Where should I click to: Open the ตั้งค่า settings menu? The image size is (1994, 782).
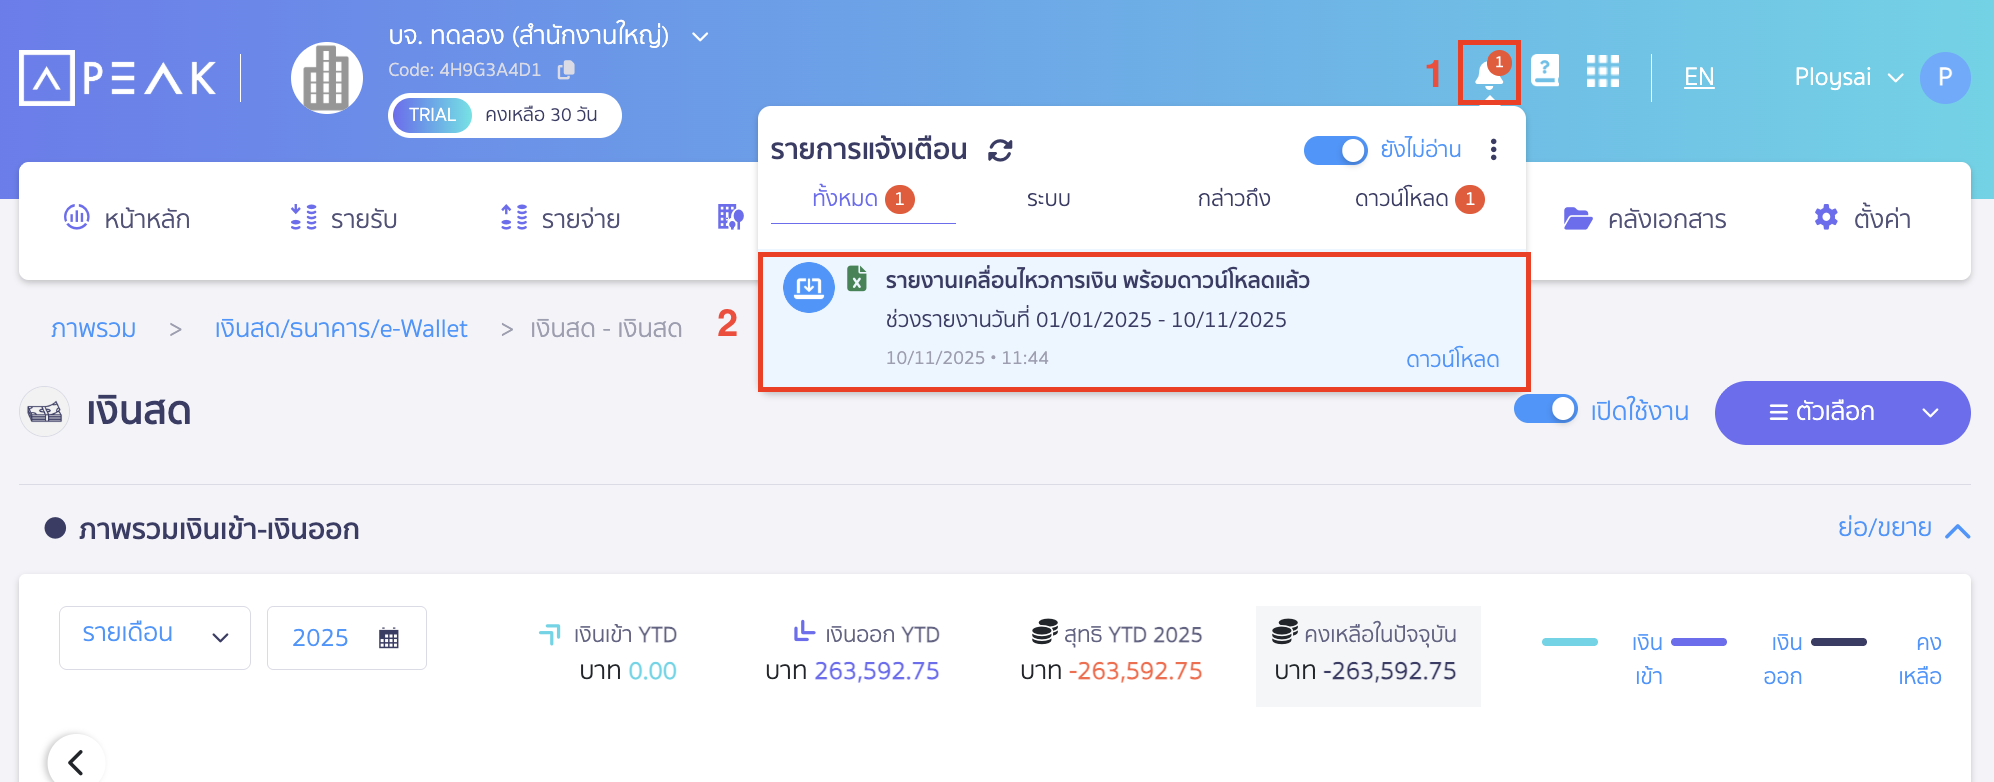(1862, 219)
